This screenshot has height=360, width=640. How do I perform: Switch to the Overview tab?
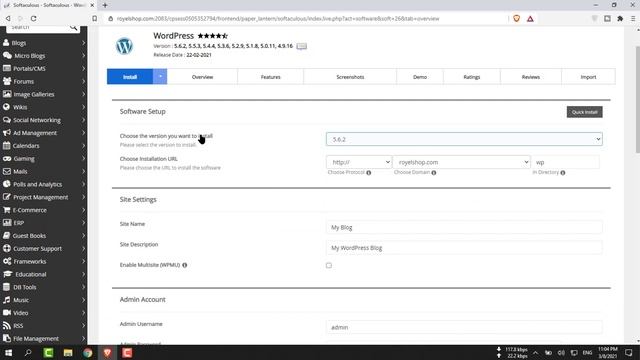pos(202,77)
